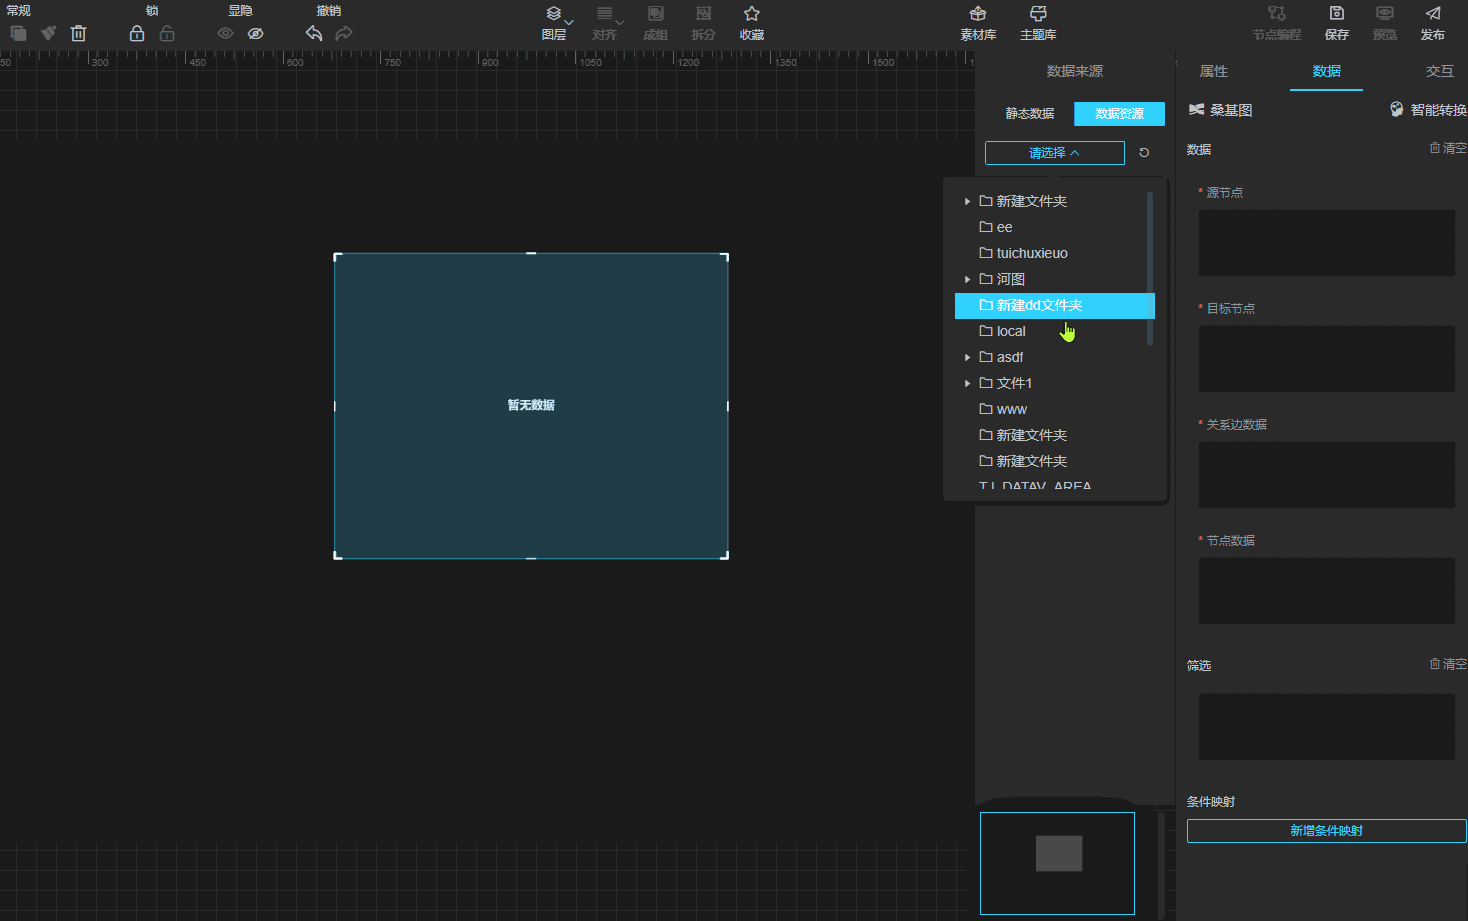Image resolution: width=1468 pixels, height=921 pixels.
Task: Click the delete trash icon under 常规
Action: point(78,33)
